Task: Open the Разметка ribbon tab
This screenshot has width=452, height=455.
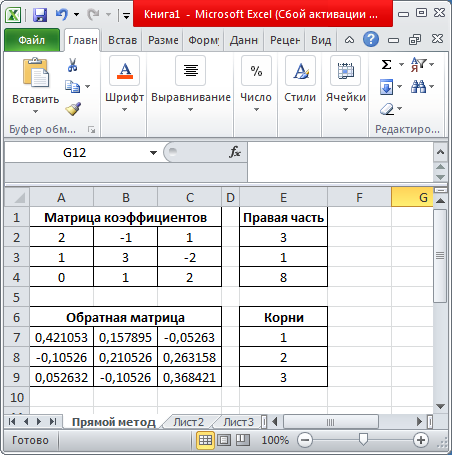Action: pos(163,40)
